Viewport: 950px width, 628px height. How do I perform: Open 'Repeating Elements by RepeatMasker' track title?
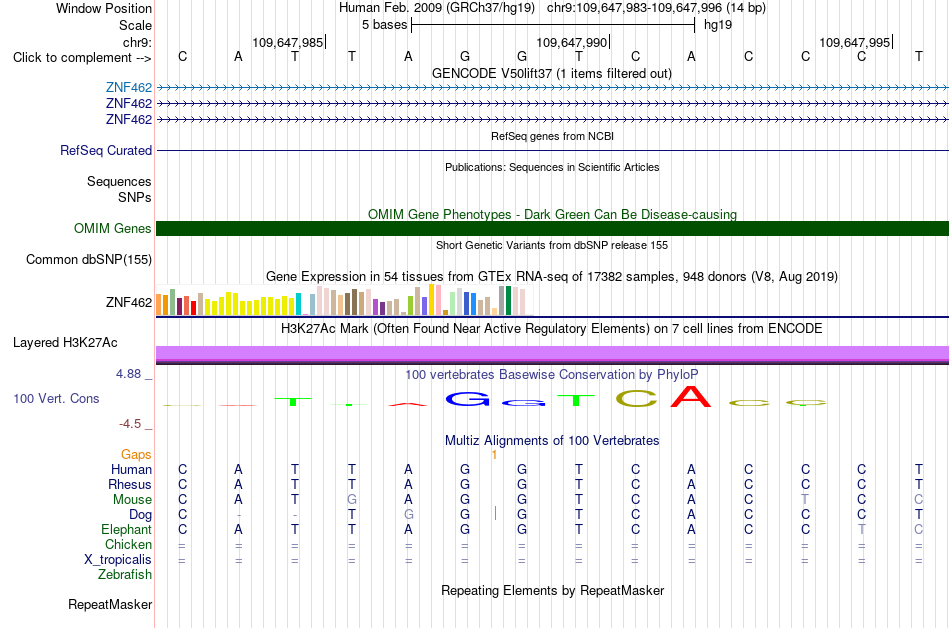coord(552,590)
